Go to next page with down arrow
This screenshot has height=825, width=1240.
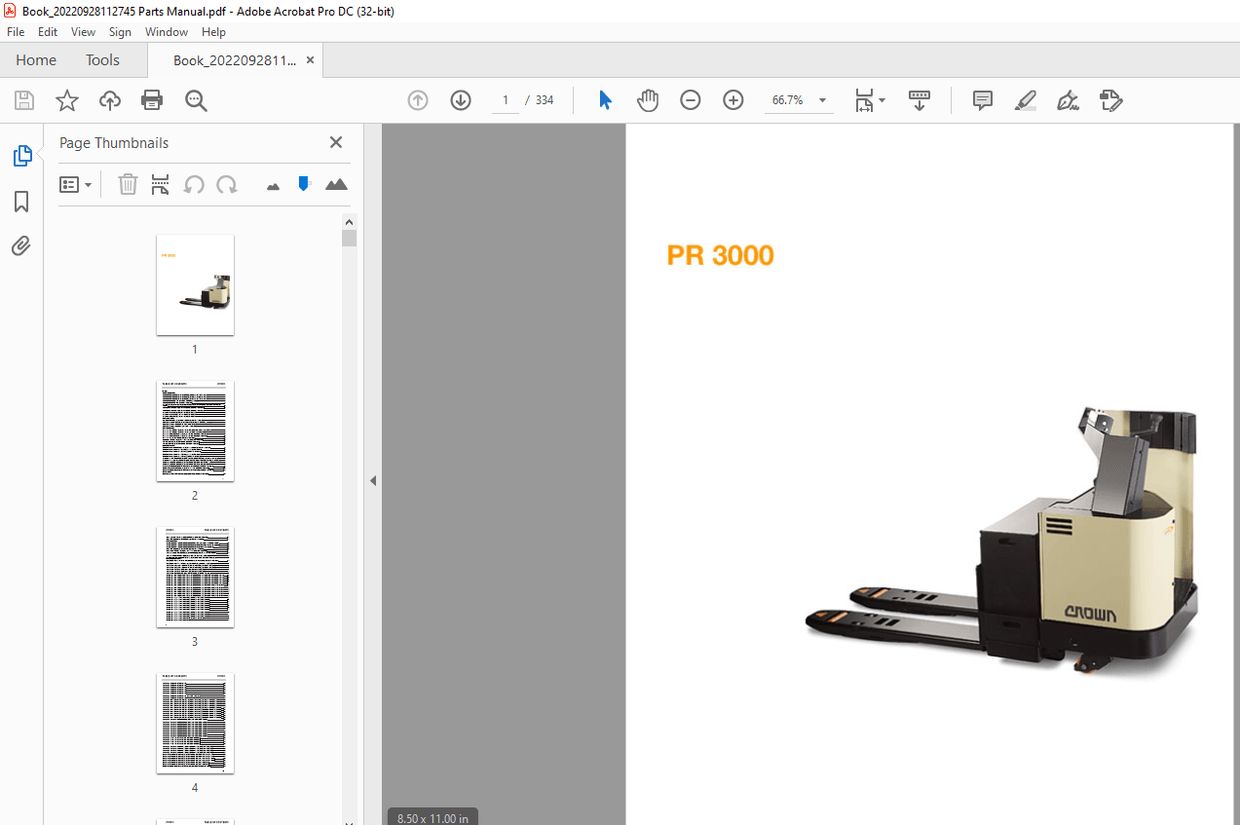coord(460,100)
